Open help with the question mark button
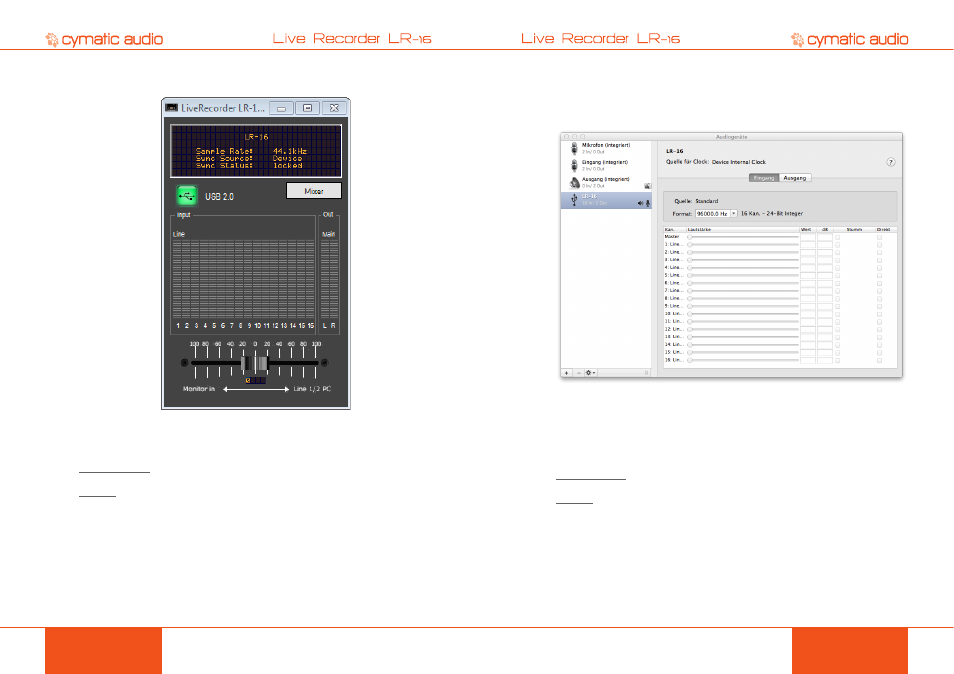The width and height of the screenshot is (954, 674). click(x=891, y=162)
